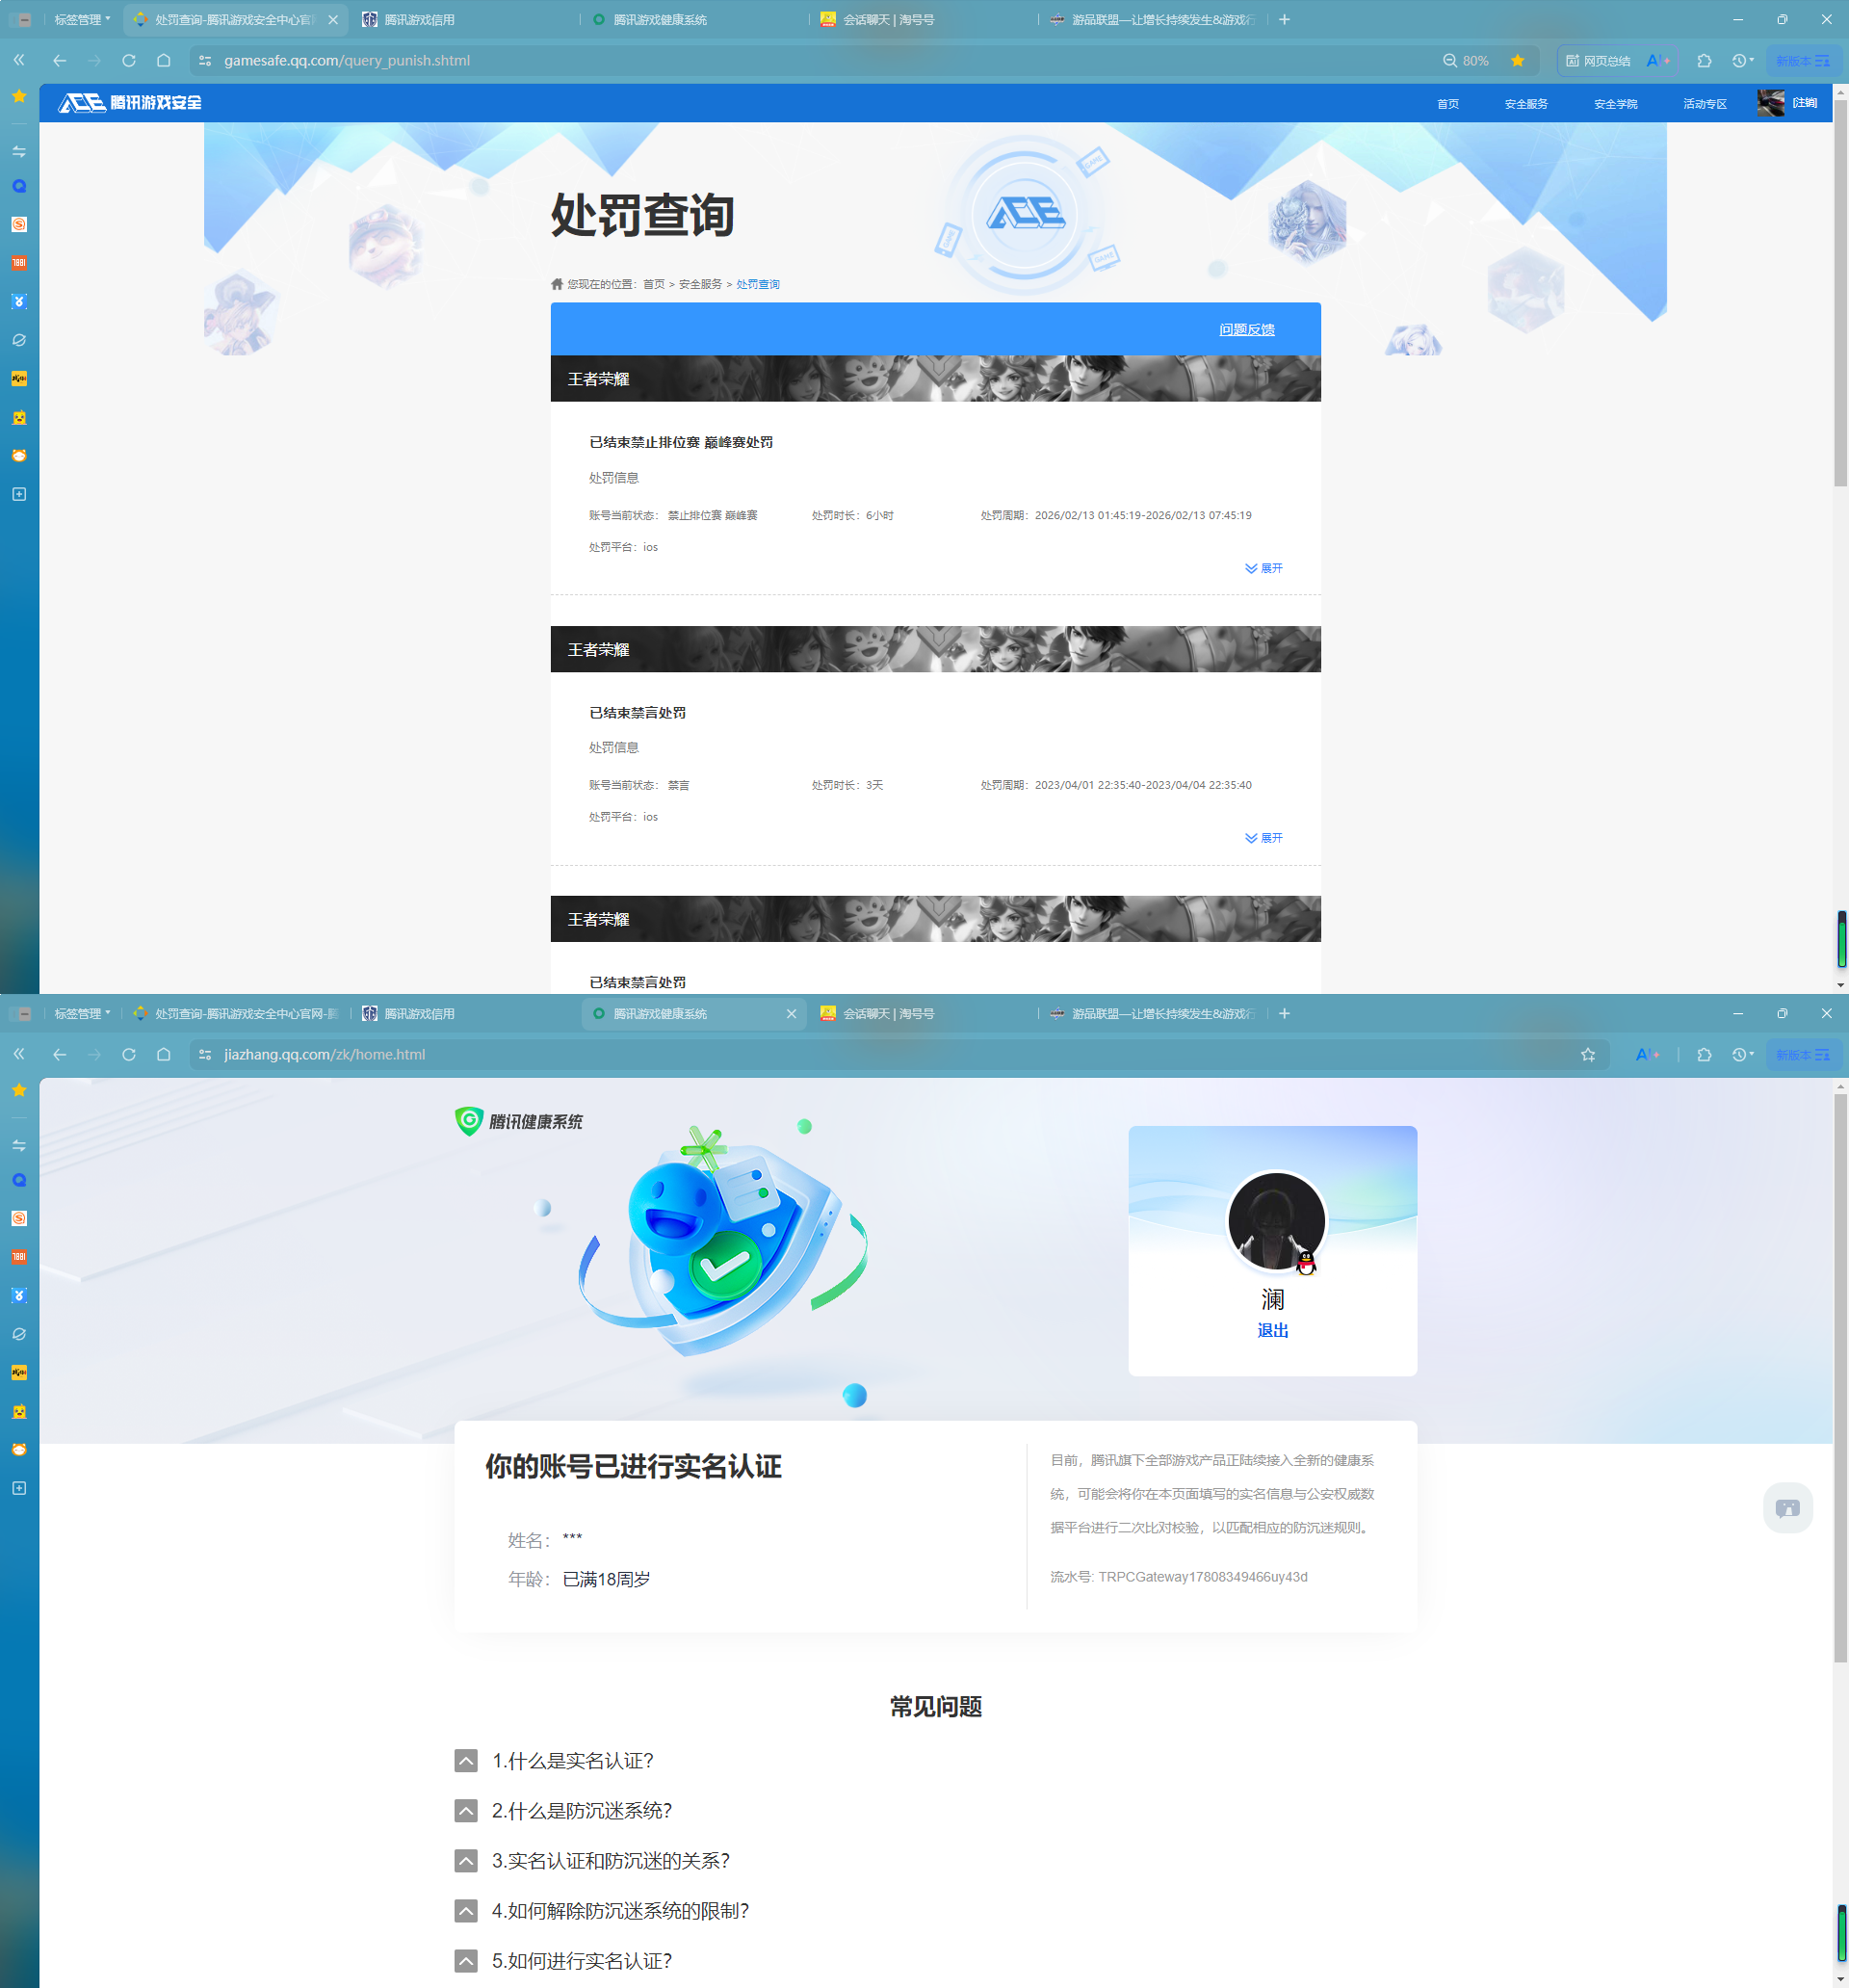Viewport: 1849px width, 1988px height.
Task: Click the 80% zoom indicator in address bar
Action: pos(1466,61)
